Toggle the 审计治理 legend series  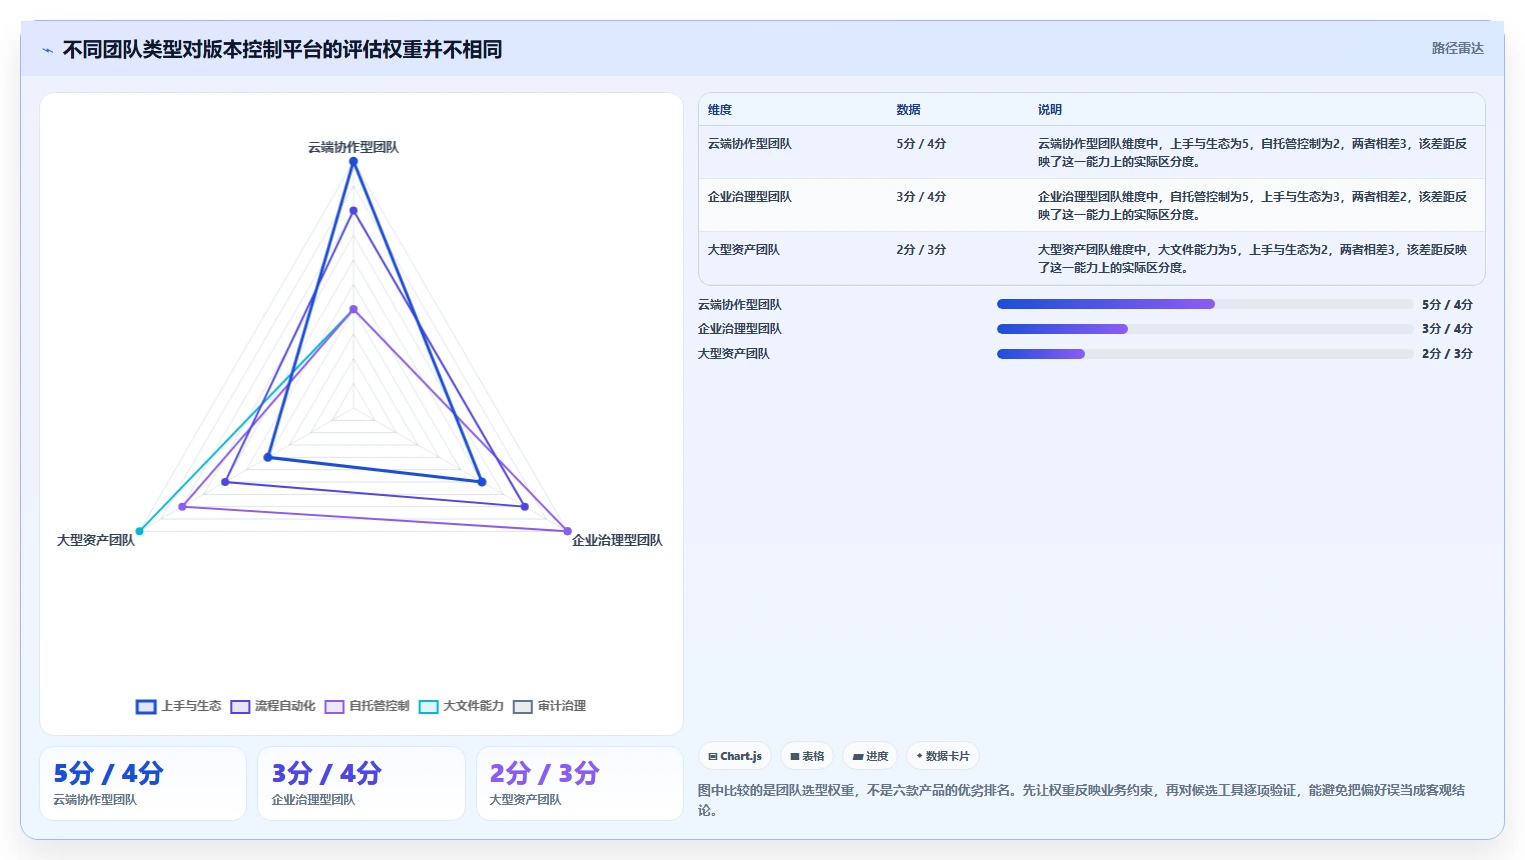click(549, 706)
